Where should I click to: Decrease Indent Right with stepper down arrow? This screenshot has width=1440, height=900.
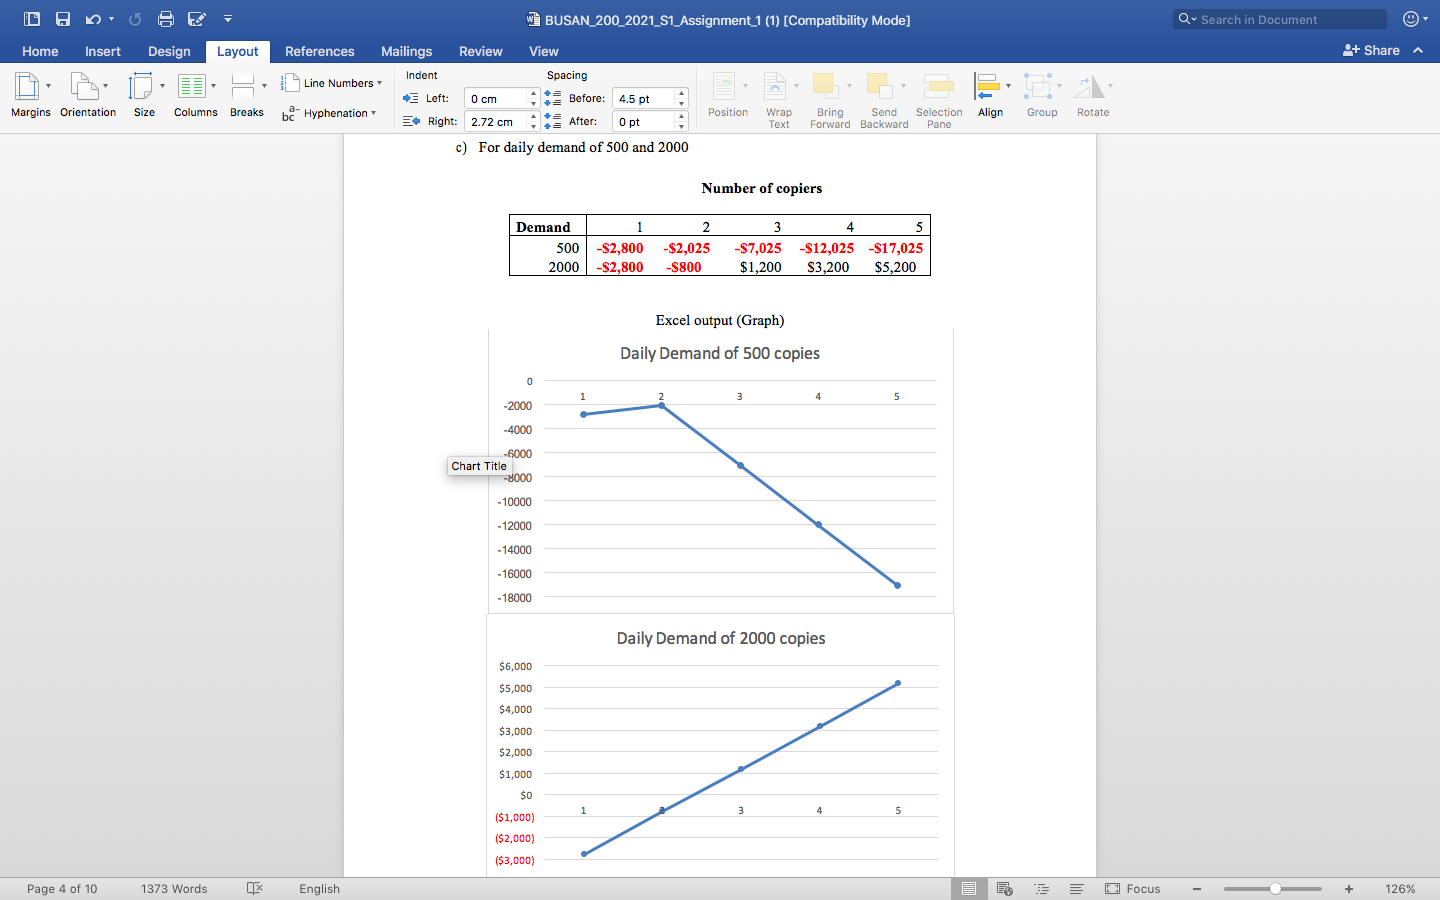point(533,127)
